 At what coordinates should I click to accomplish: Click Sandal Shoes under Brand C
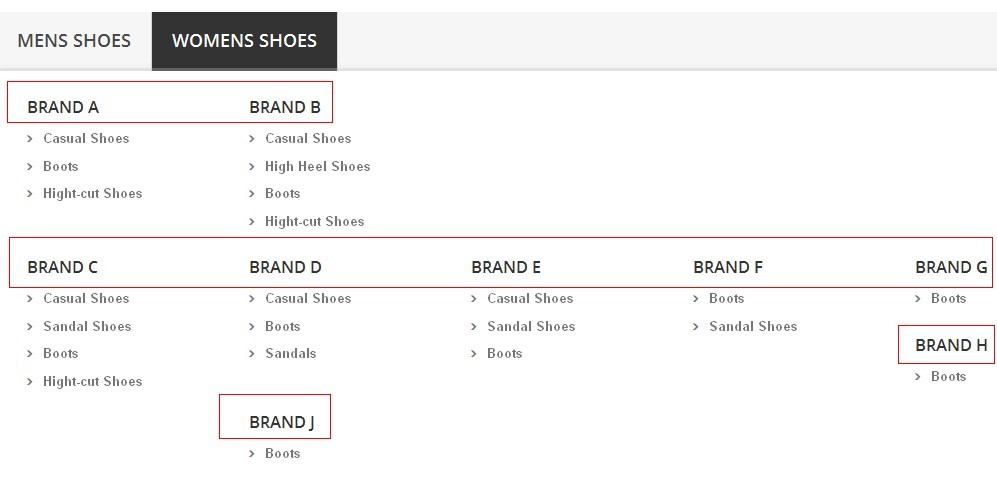tap(87, 326)
